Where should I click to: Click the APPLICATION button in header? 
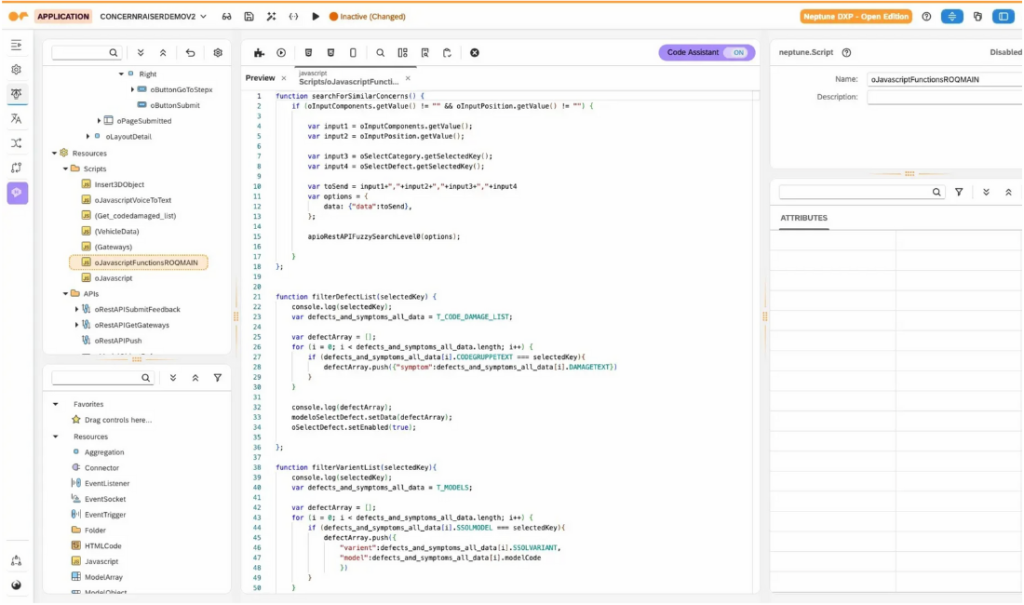(63, 17)
